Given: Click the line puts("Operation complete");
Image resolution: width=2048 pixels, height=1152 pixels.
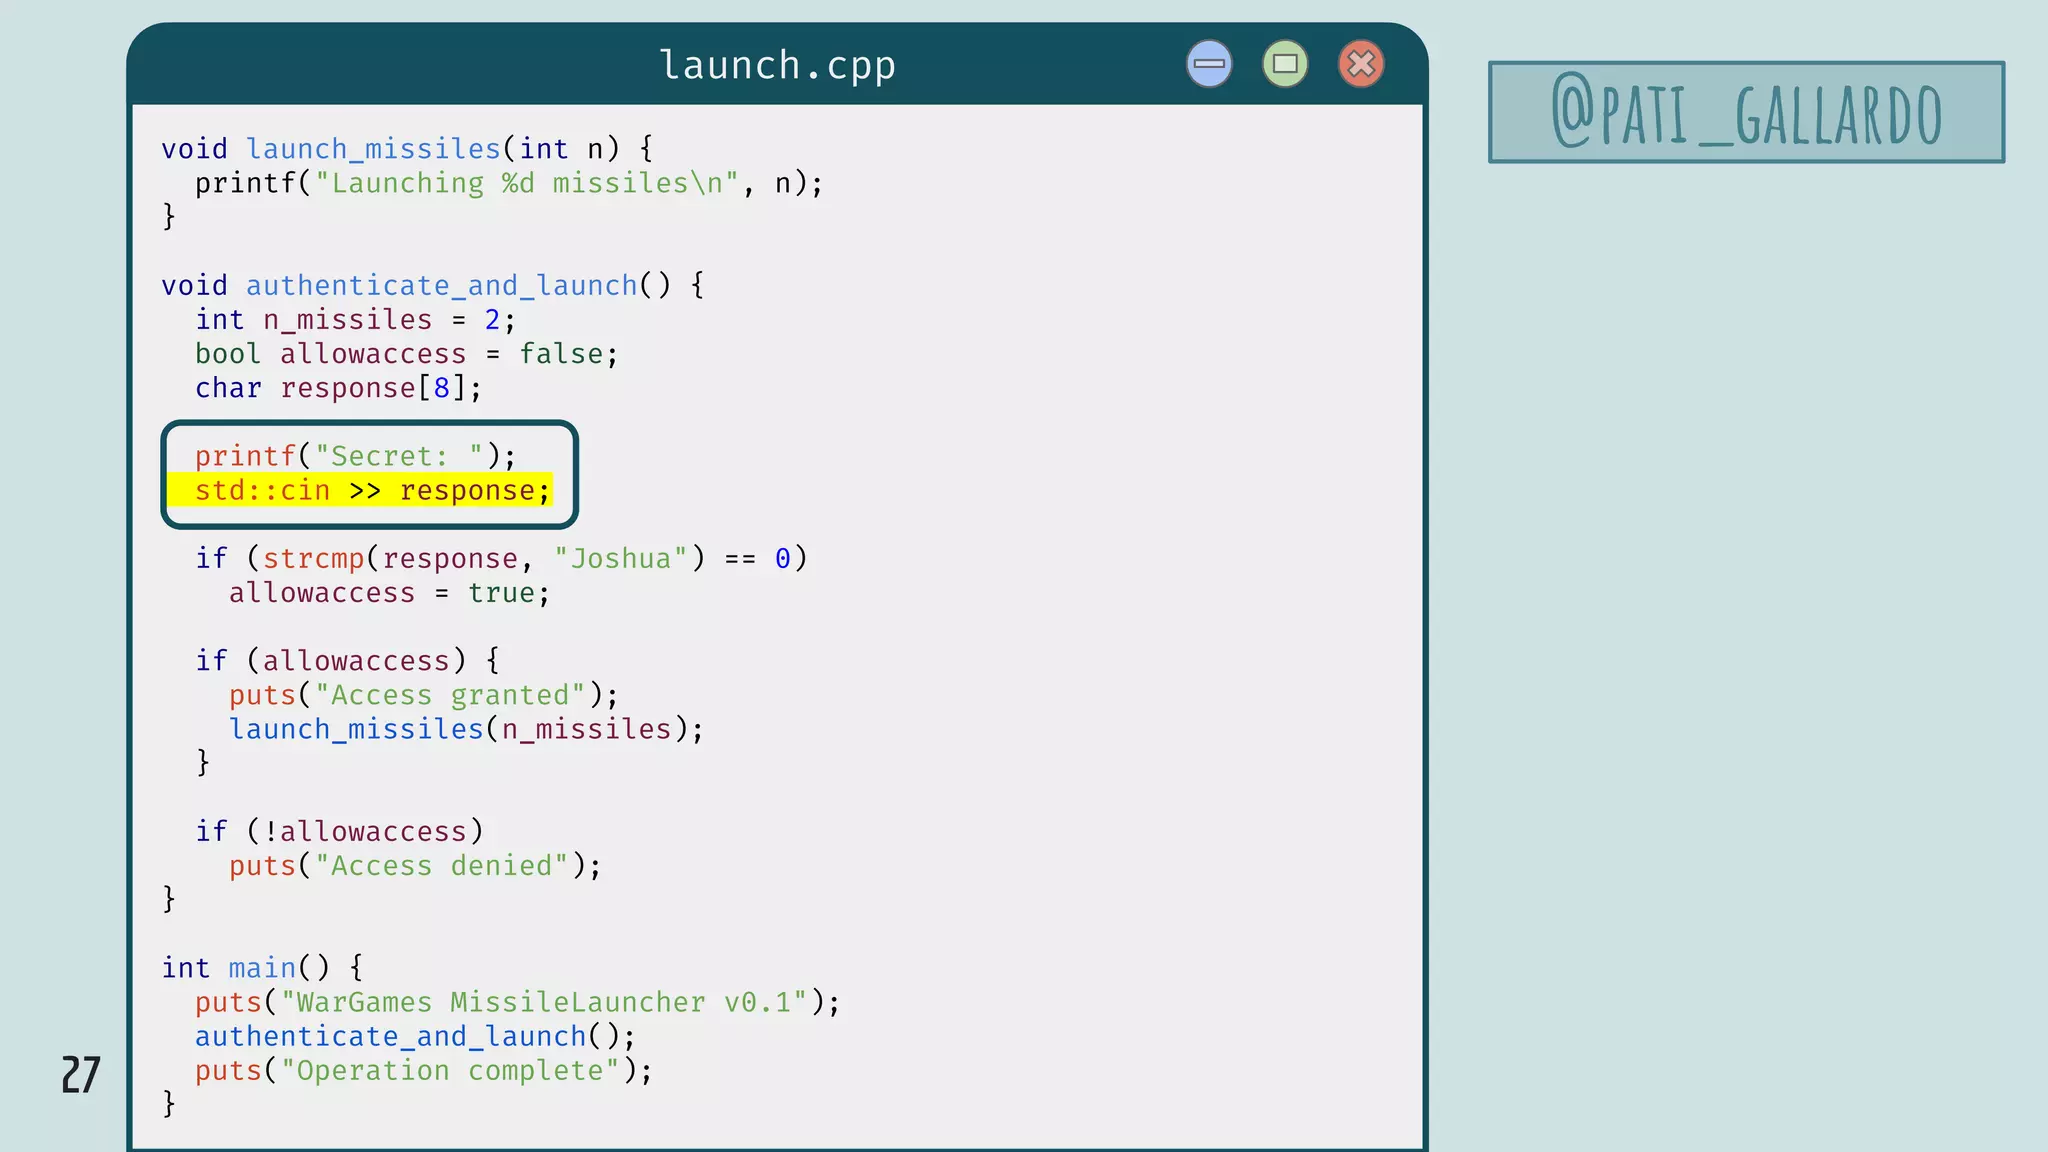Looking at the screenshot, I should [x=423, y=1071].
